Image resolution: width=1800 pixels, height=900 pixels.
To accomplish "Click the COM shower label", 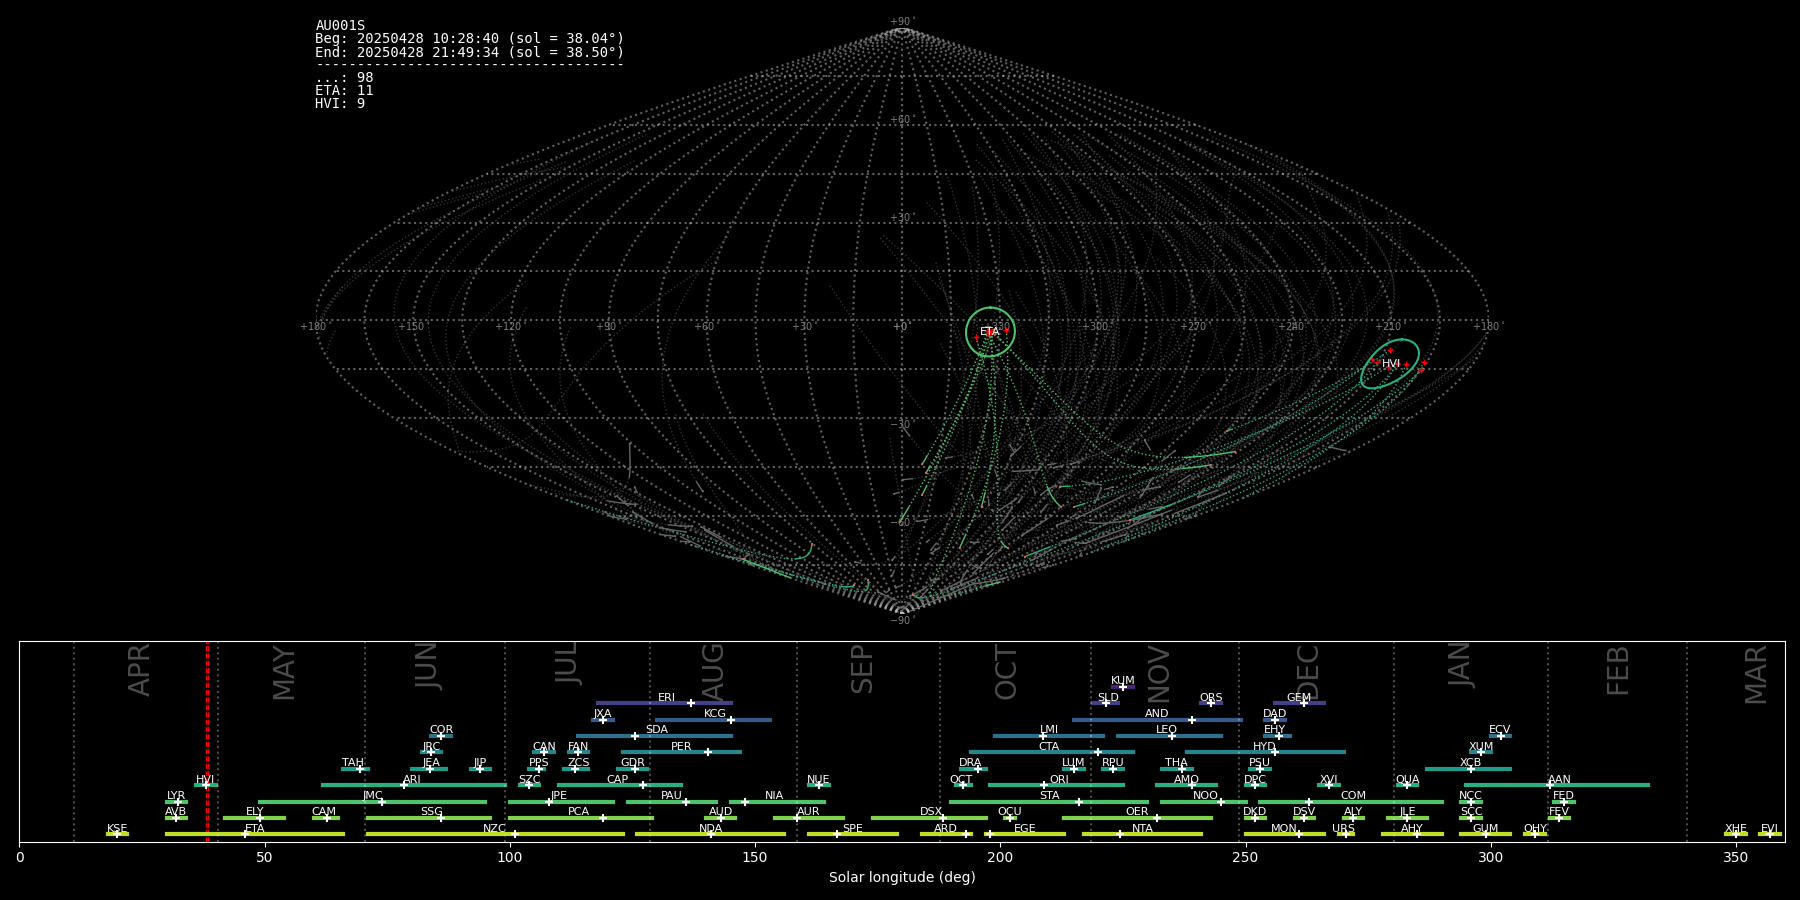I will pos(1353,796).
